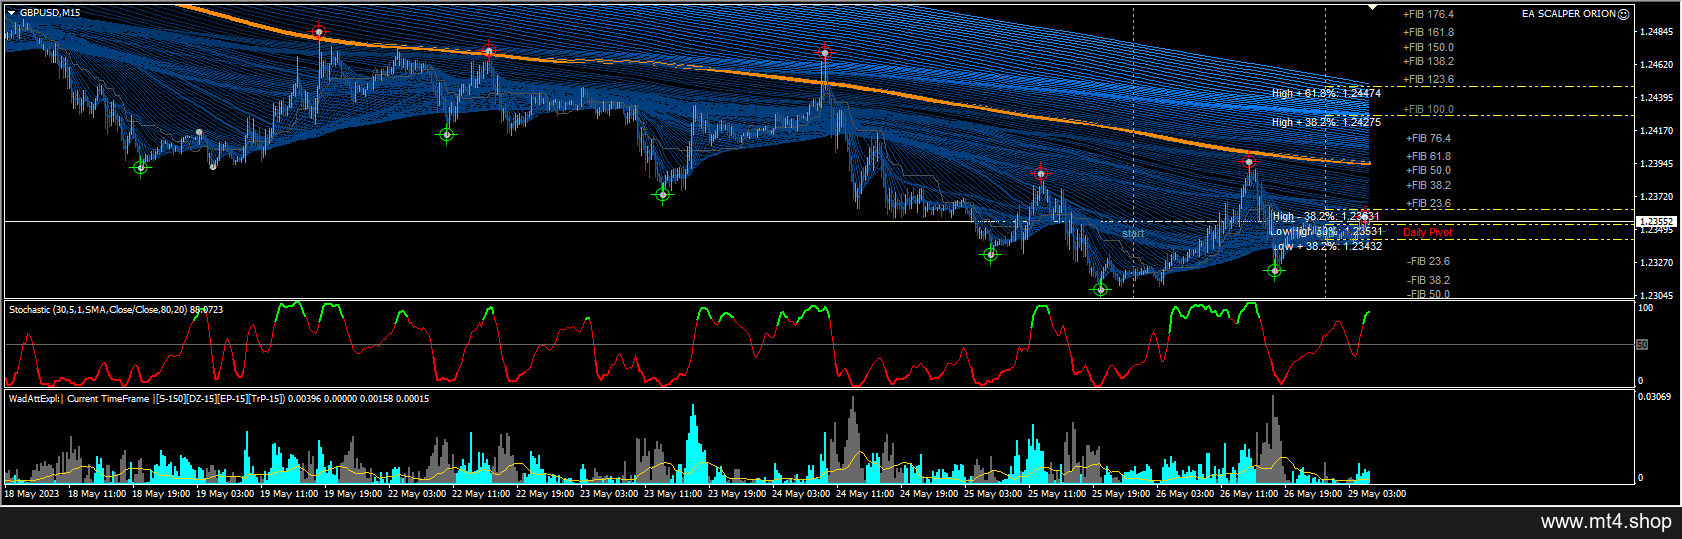The width and height of the screenshot is (1682, 539).
Task: Select the -FIB 50.0 label
Action: click(x=1428, y=294)
